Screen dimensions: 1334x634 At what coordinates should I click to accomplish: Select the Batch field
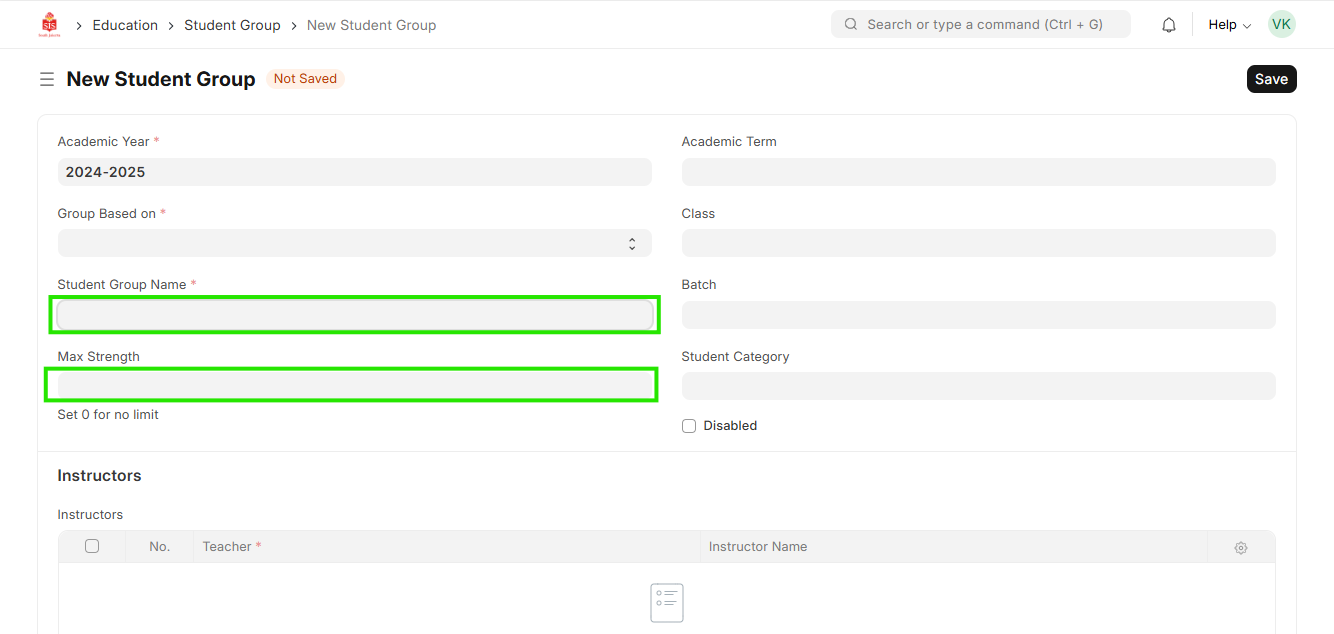click(978, 315)
